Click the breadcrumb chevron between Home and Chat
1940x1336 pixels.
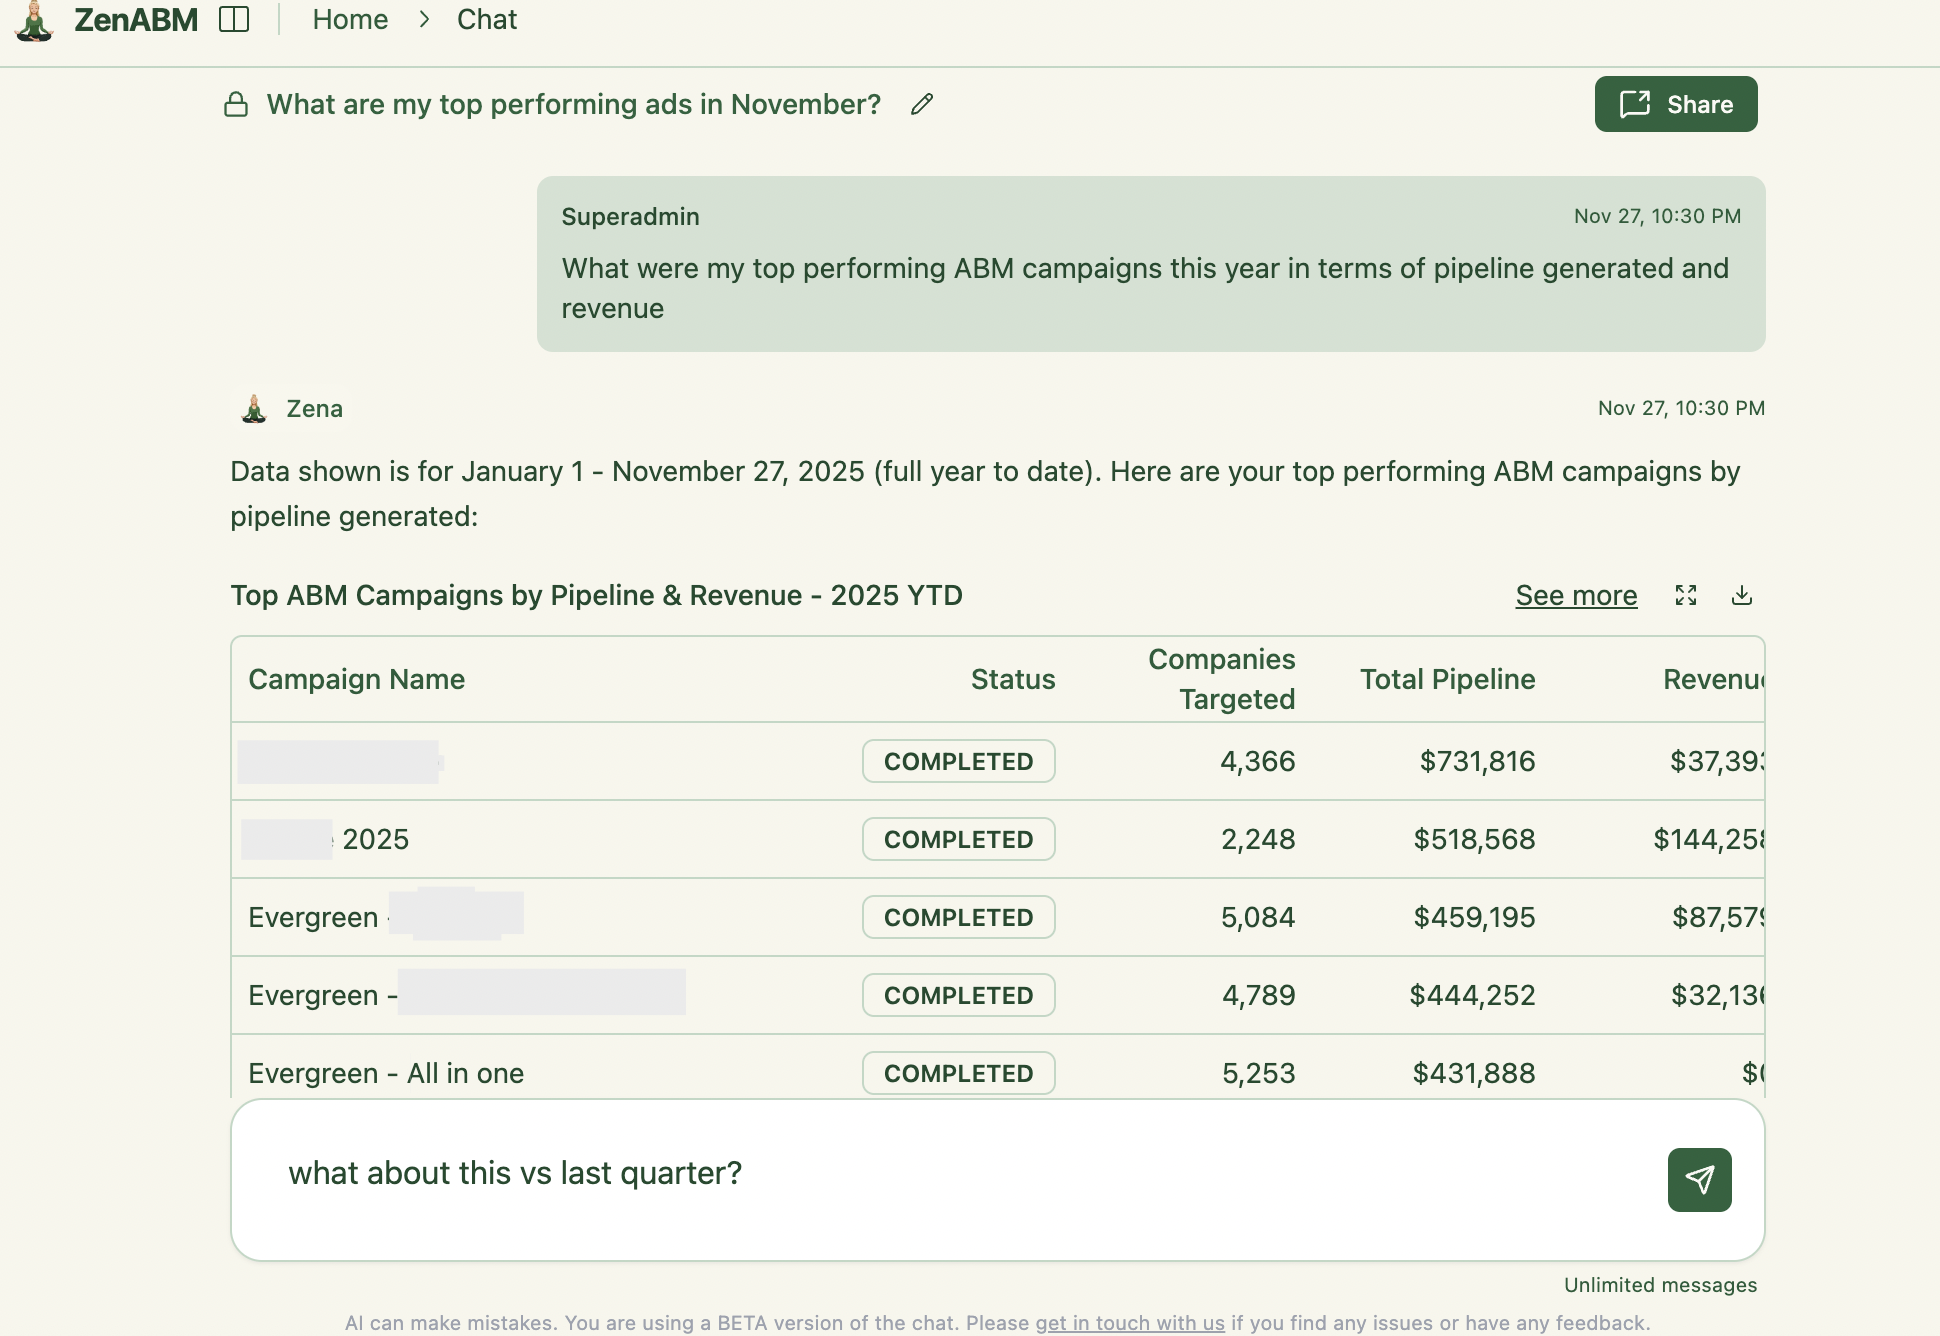tap(424, 19)
